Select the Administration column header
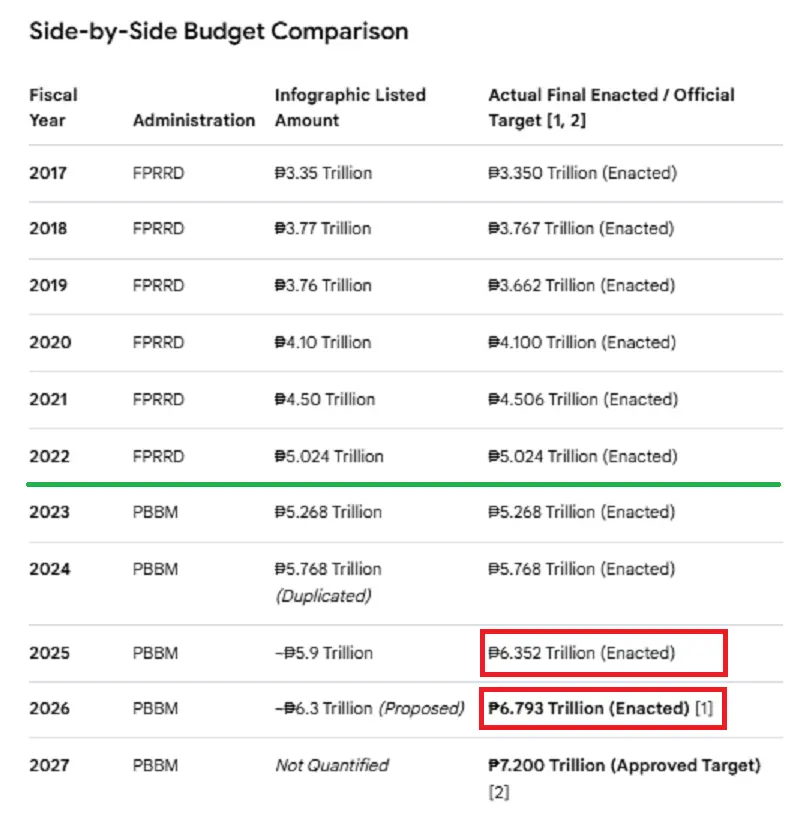This screenshot has height=831, width=798. coord(194,120)
